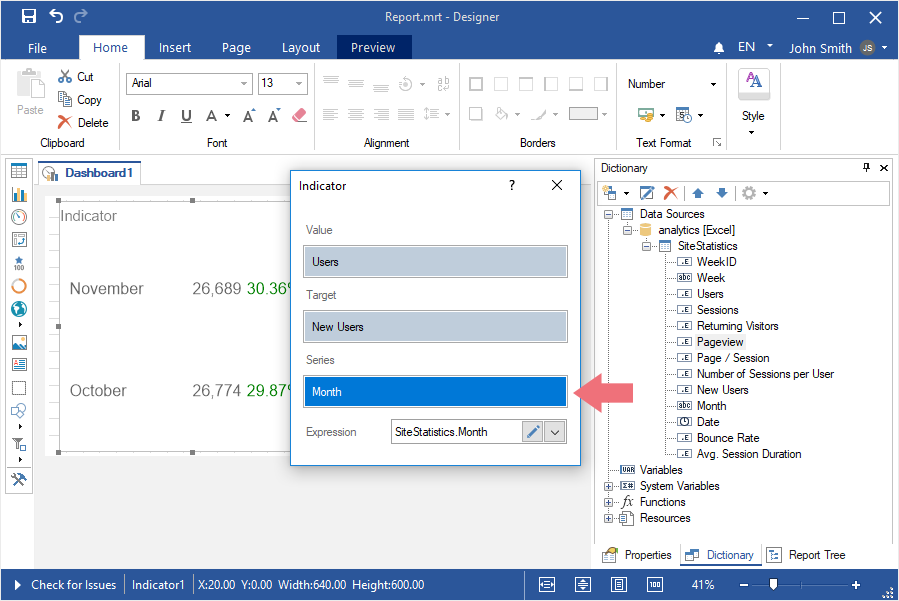Switch to the Insert ribbon tab
Screen dimensions: 899x601
click(x=175, y=47)
